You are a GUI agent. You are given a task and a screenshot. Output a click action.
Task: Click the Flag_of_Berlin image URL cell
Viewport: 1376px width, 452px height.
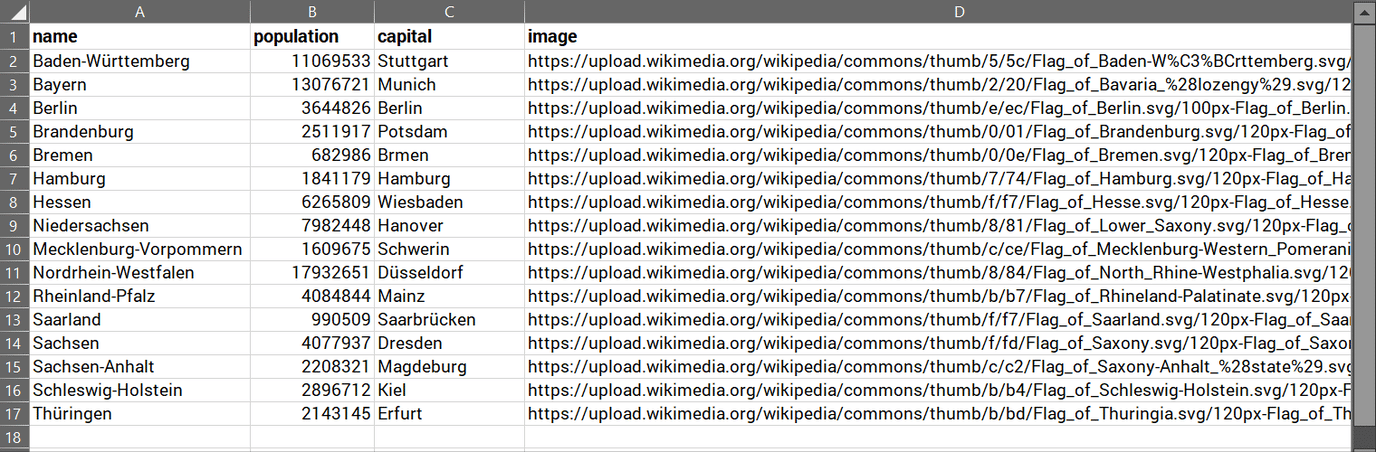tap(938, 108)
